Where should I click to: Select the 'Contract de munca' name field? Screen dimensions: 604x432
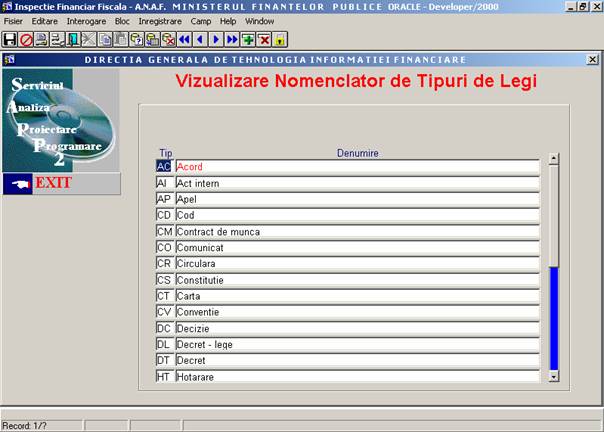pos(356,232)
